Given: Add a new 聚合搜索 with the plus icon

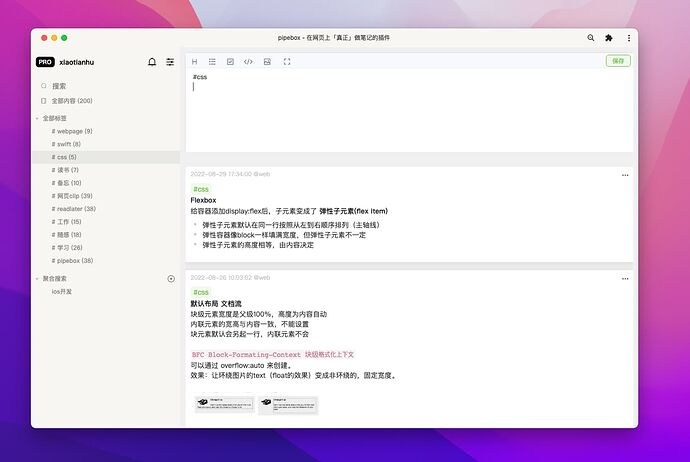Looking at the screenshot, I should pyautogui.click(x=171, y=278).
